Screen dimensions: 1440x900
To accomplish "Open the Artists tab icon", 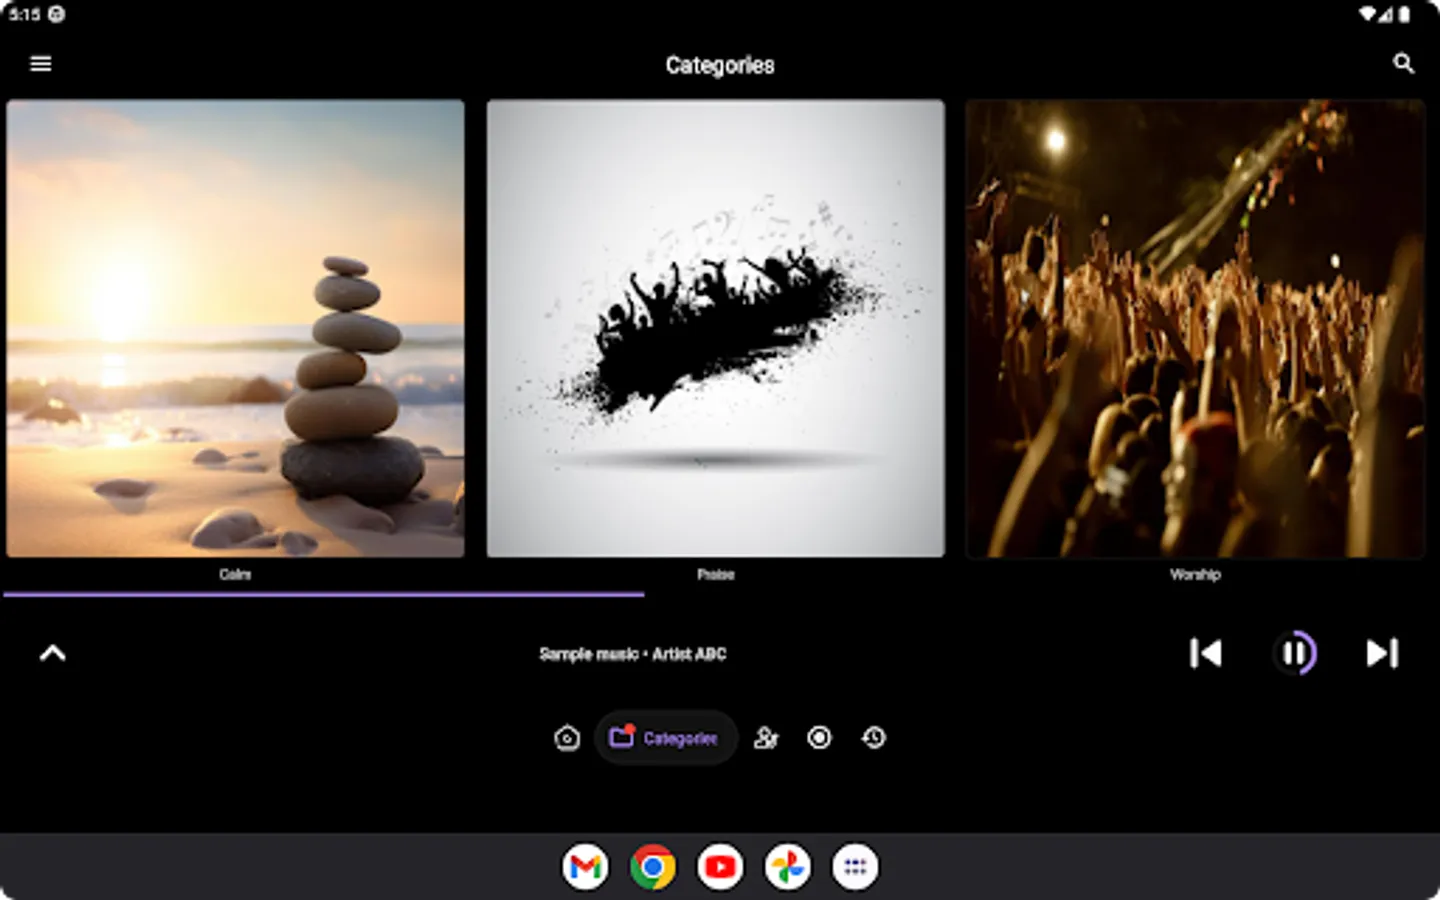I will click(766, 738).
